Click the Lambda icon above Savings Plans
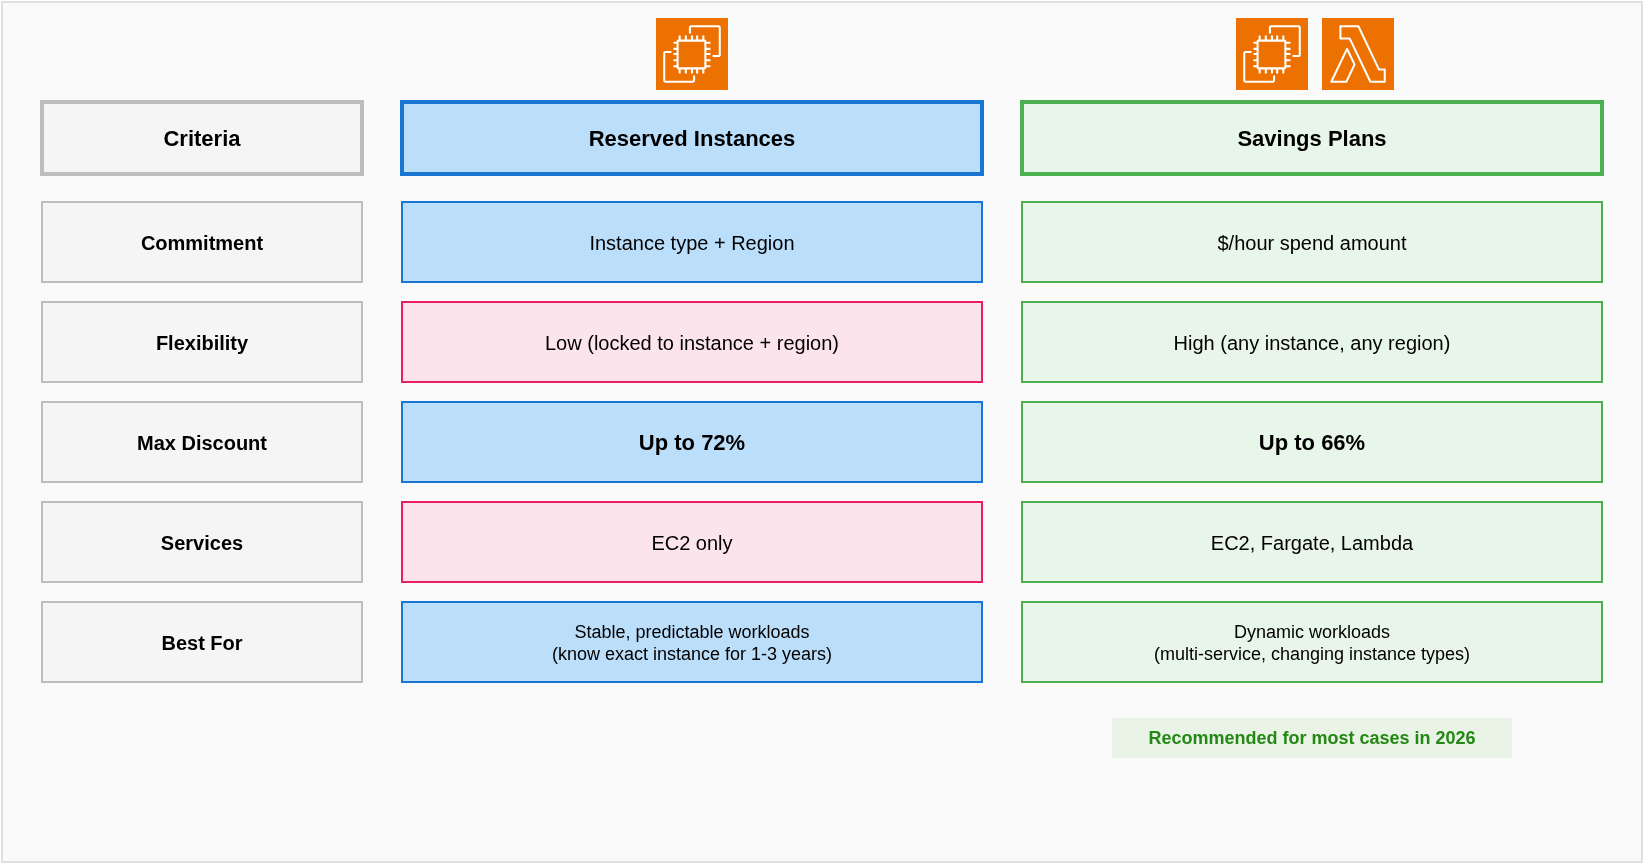This screenshot has width=1645, height=865. [x=1357, y=54]
